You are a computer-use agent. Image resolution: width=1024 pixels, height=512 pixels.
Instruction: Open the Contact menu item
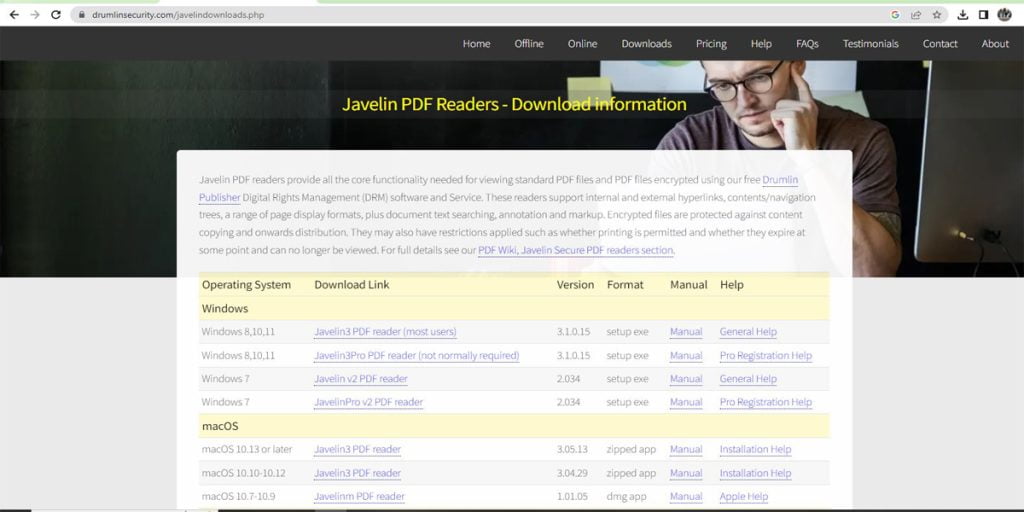tap(940, 44)
